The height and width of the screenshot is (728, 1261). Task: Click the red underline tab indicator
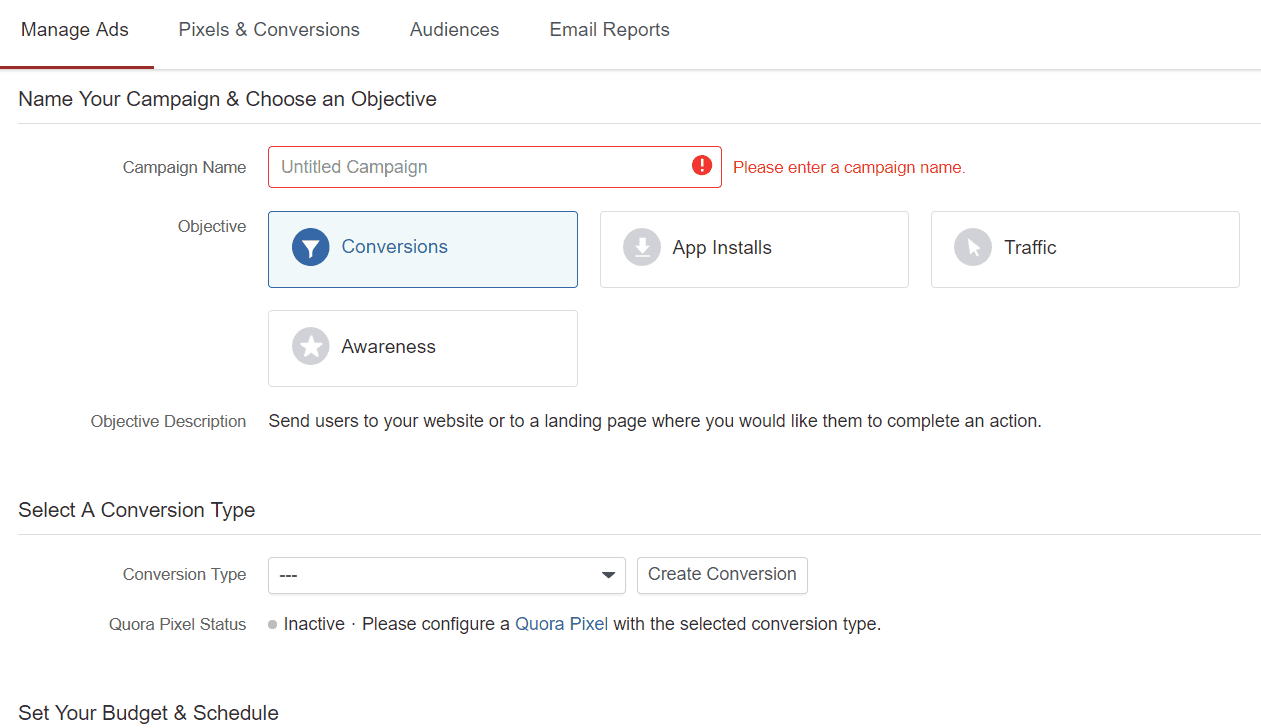(x=76, y=67)
